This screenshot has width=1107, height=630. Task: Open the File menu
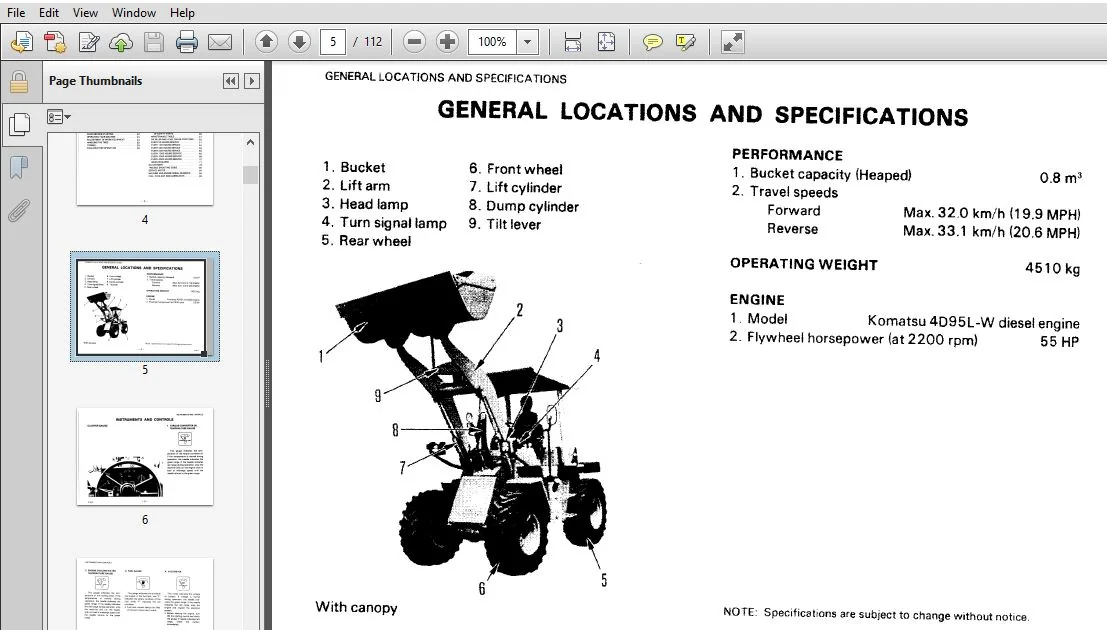pyautogui.click(x=16, y=13)
